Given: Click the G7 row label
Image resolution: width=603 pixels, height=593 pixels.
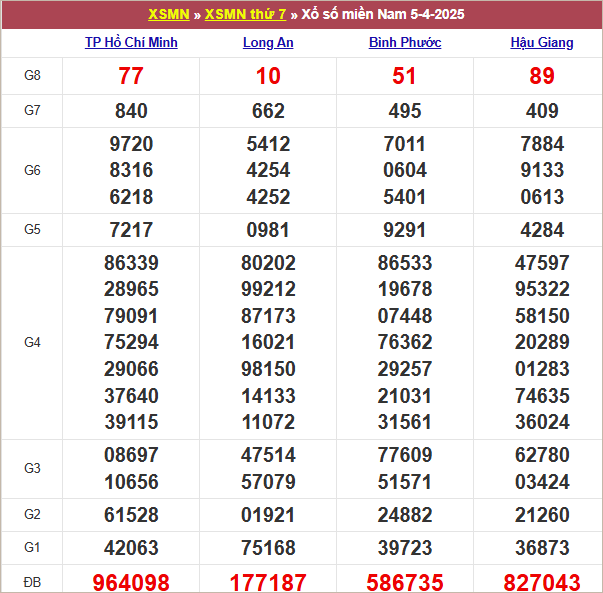Looking at the screenshot, I should click(32, 111).
